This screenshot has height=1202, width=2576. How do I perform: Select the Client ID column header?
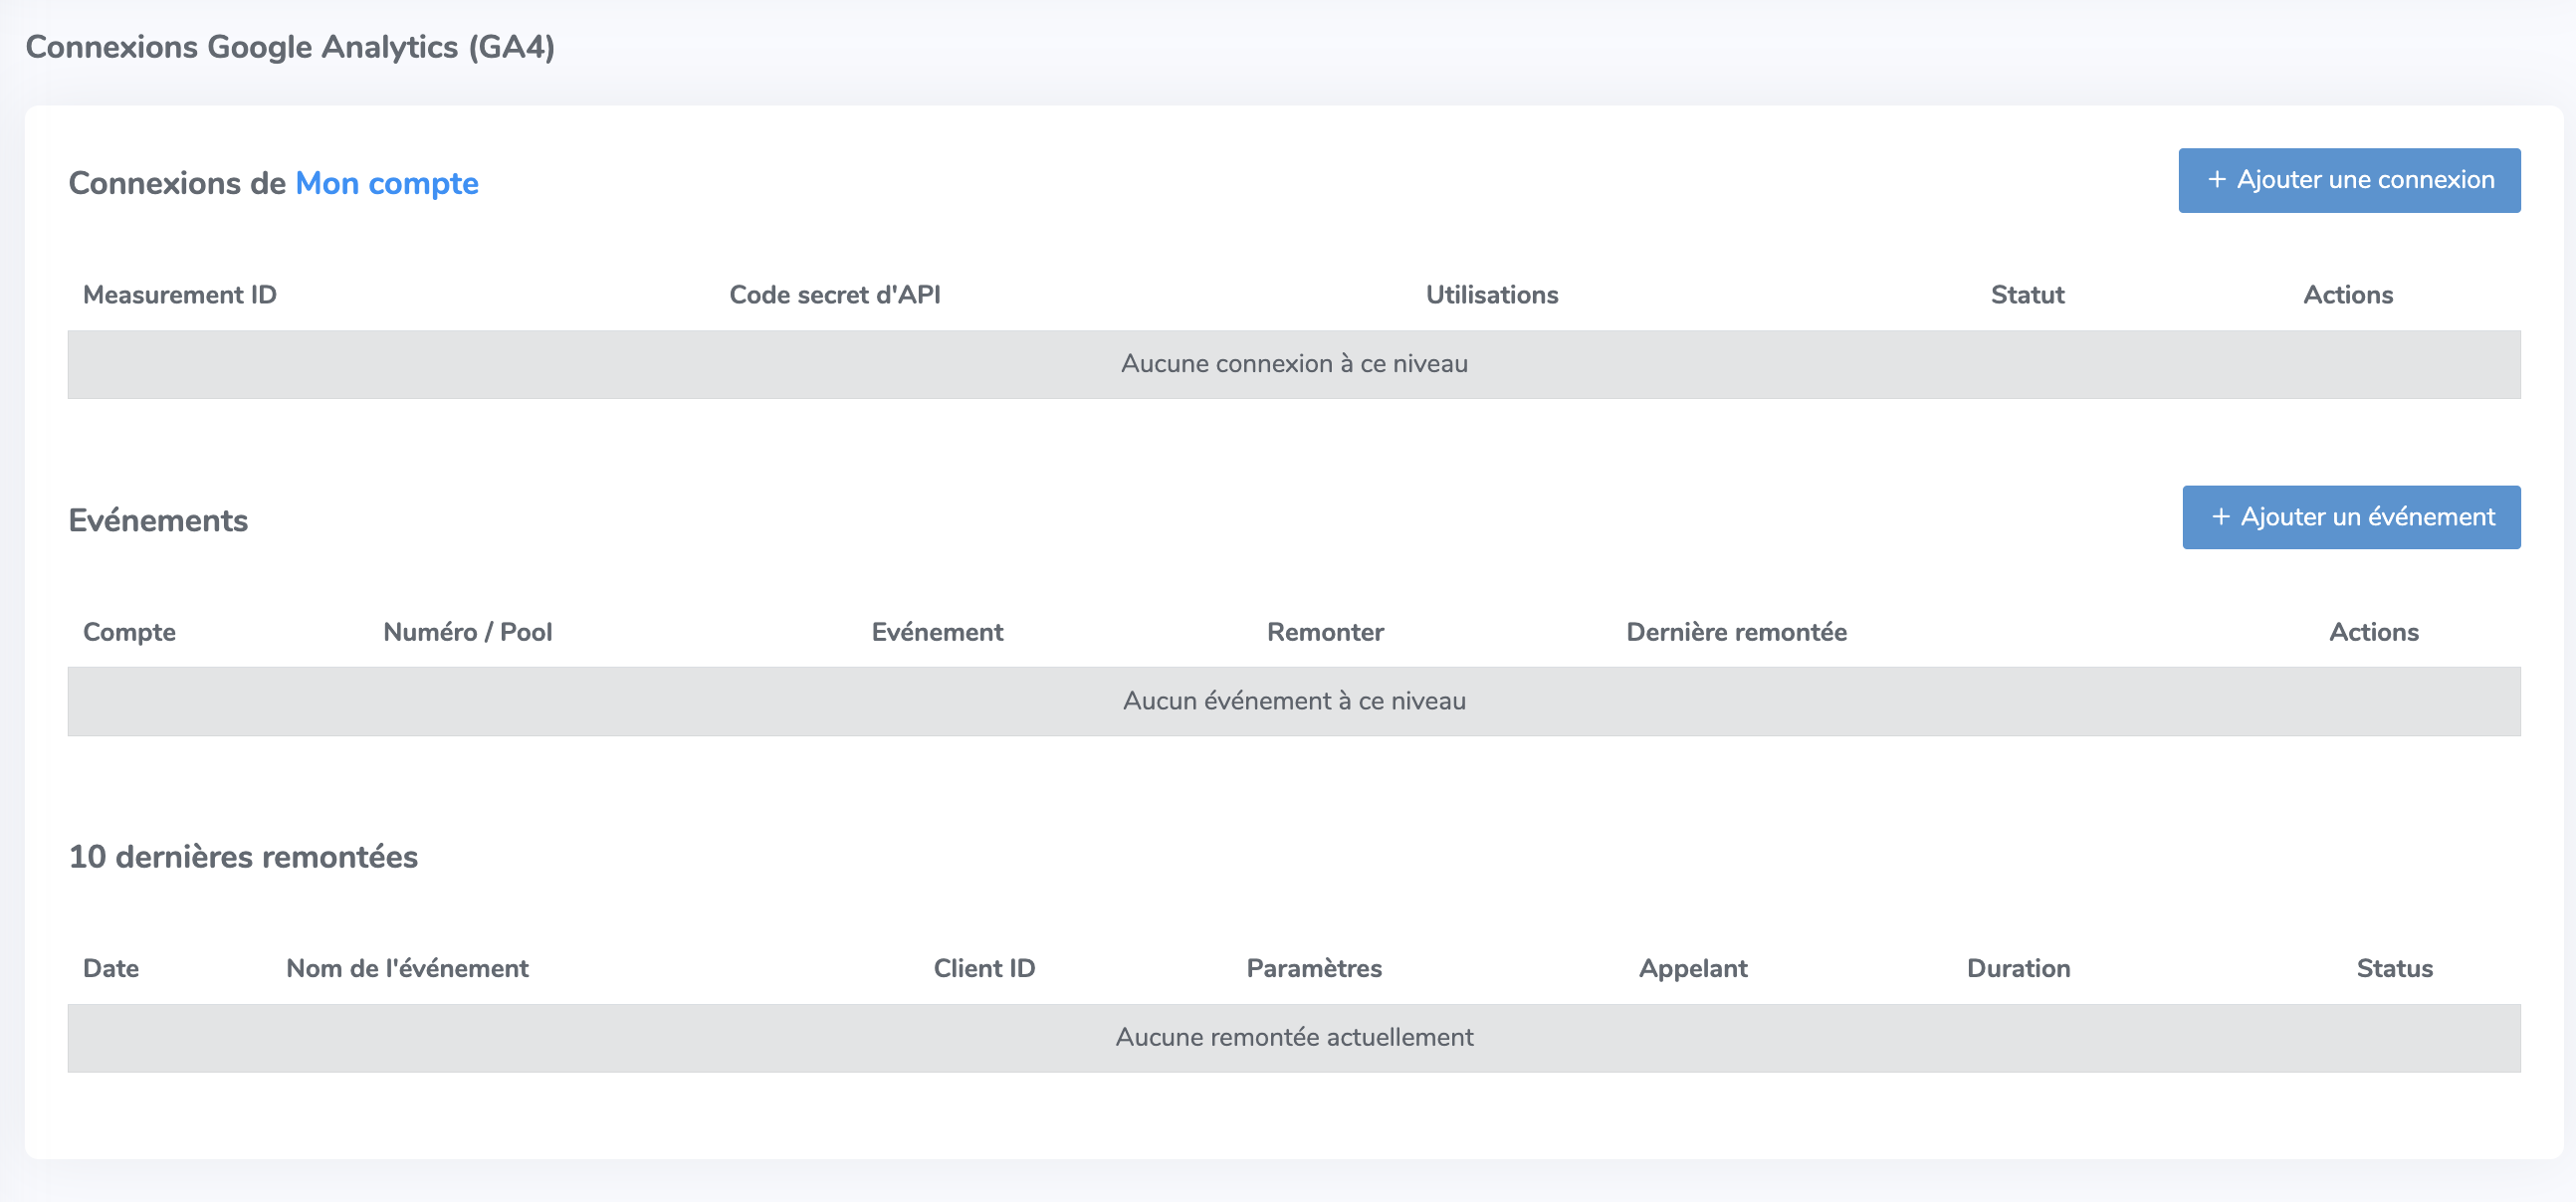pos(984,968)
